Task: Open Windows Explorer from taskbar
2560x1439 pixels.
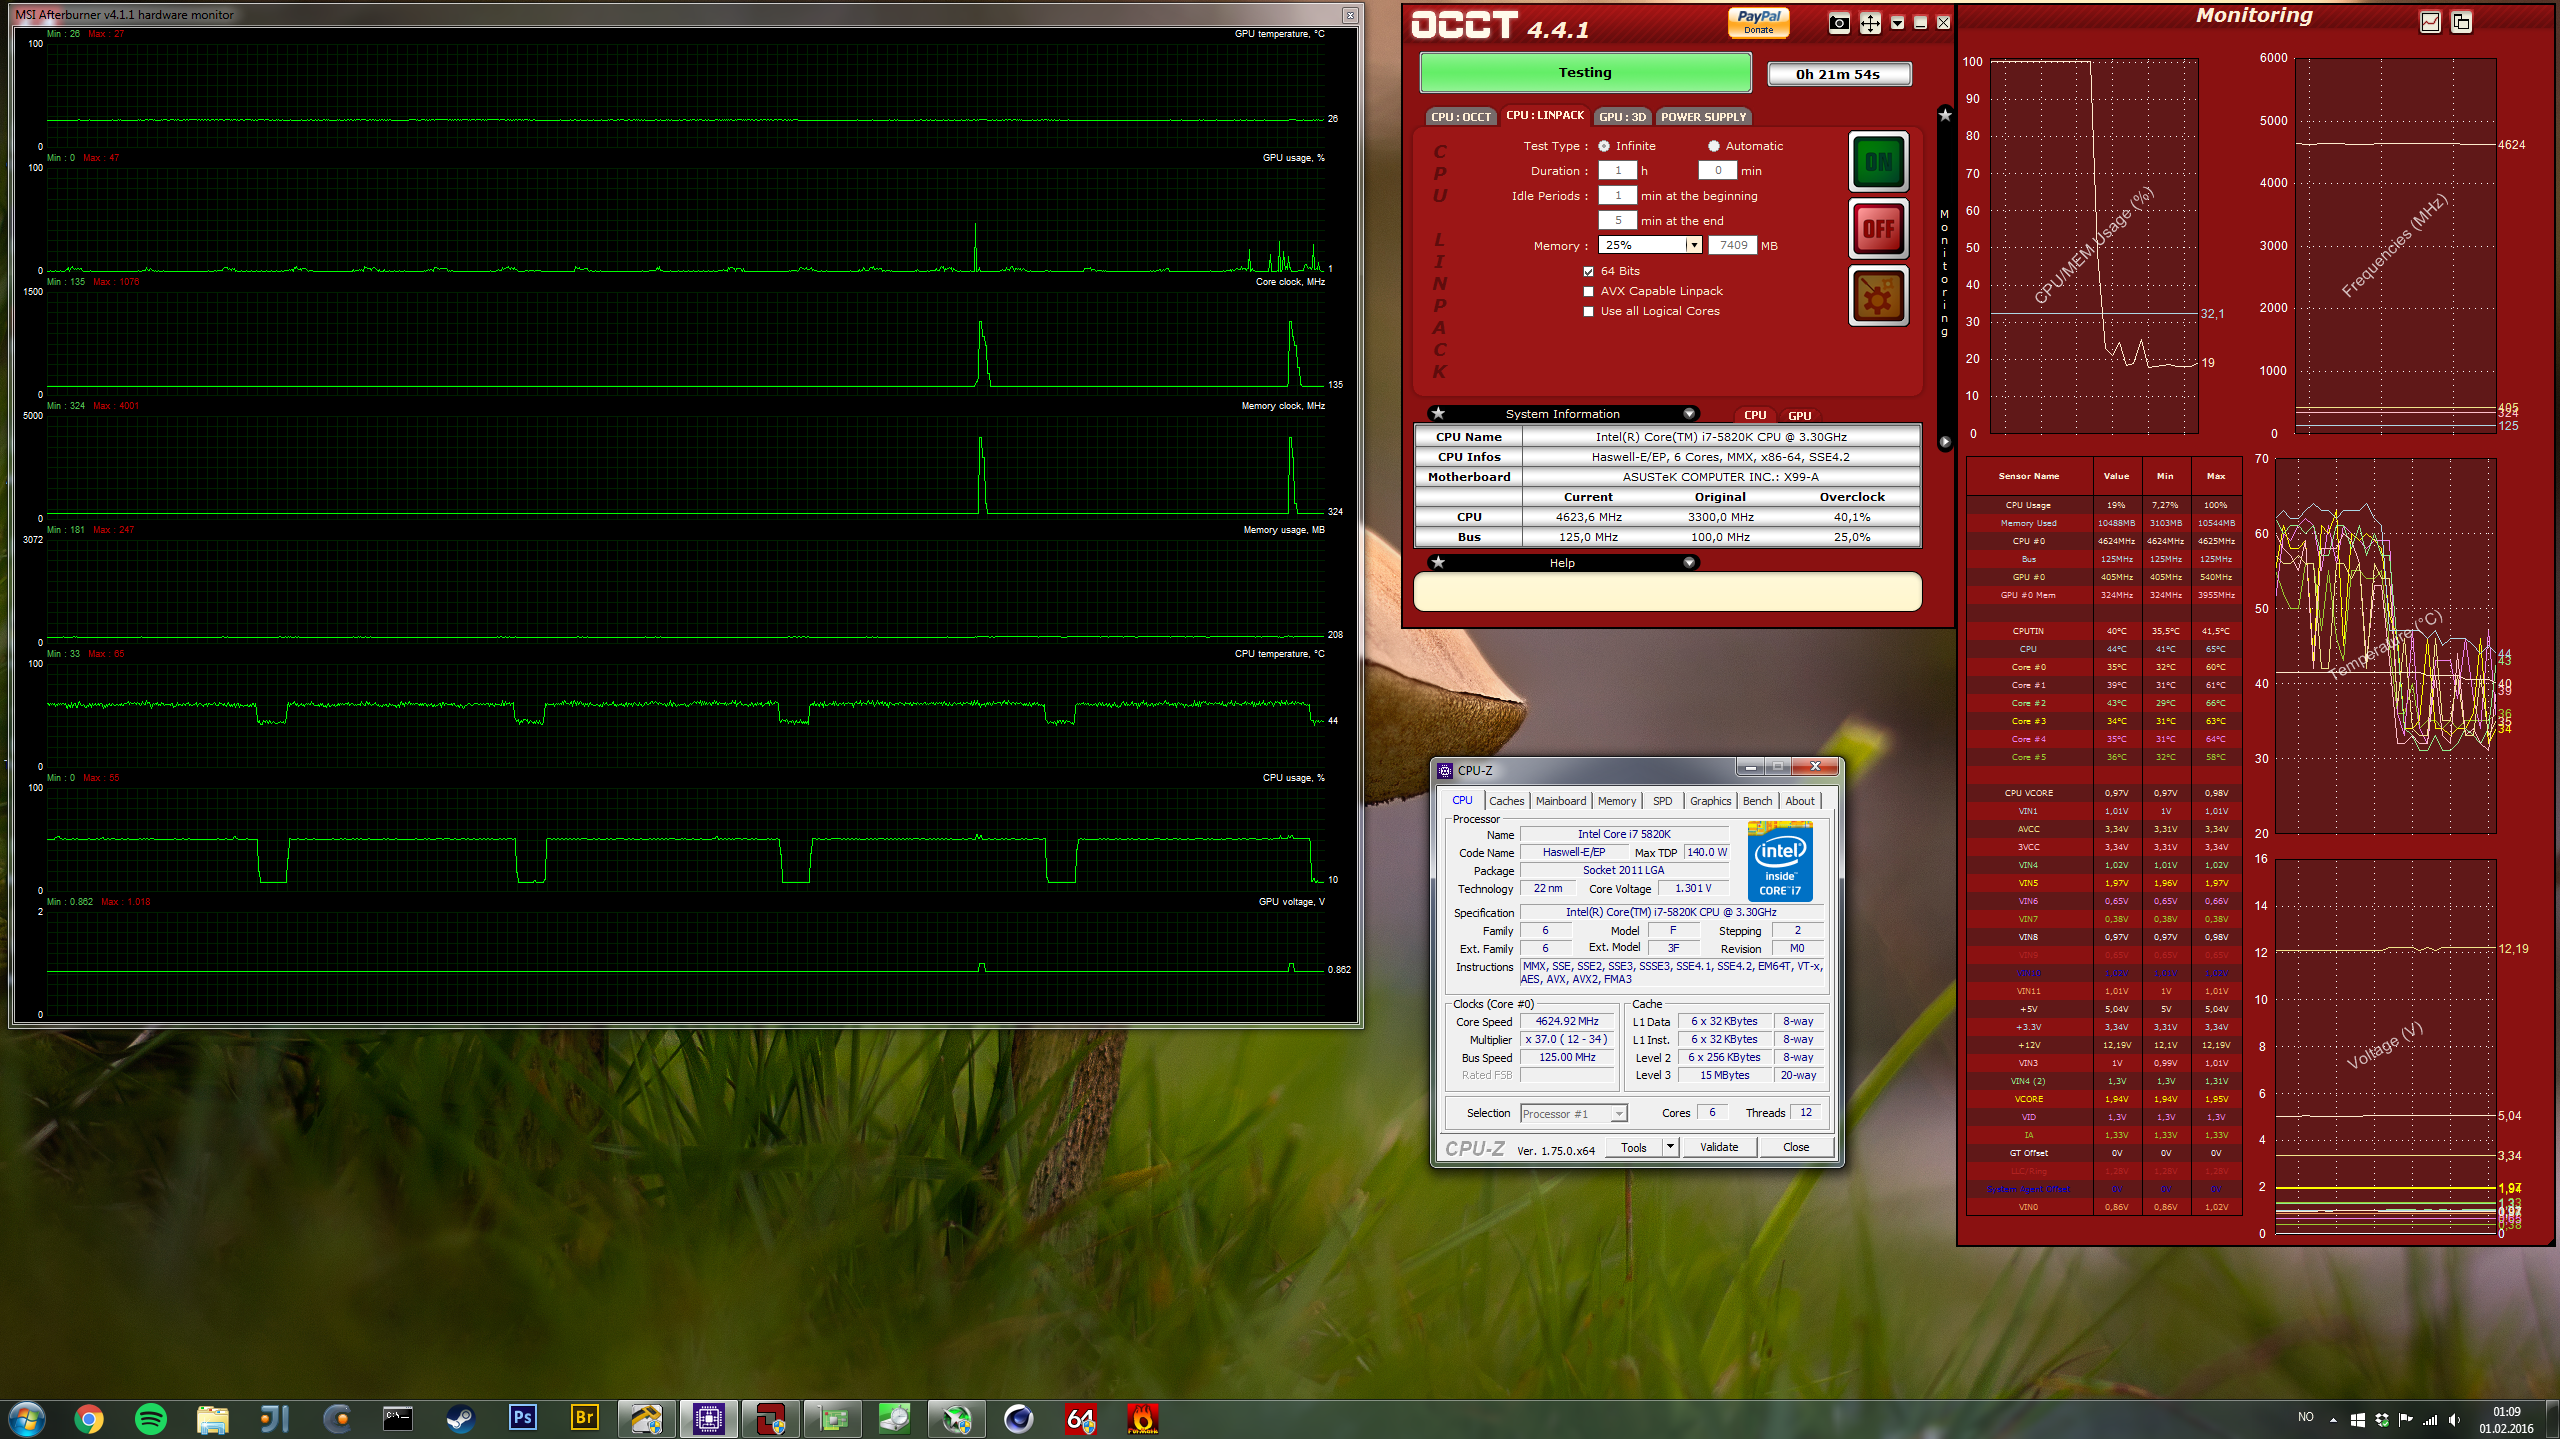Action: tap(213, 1419)
